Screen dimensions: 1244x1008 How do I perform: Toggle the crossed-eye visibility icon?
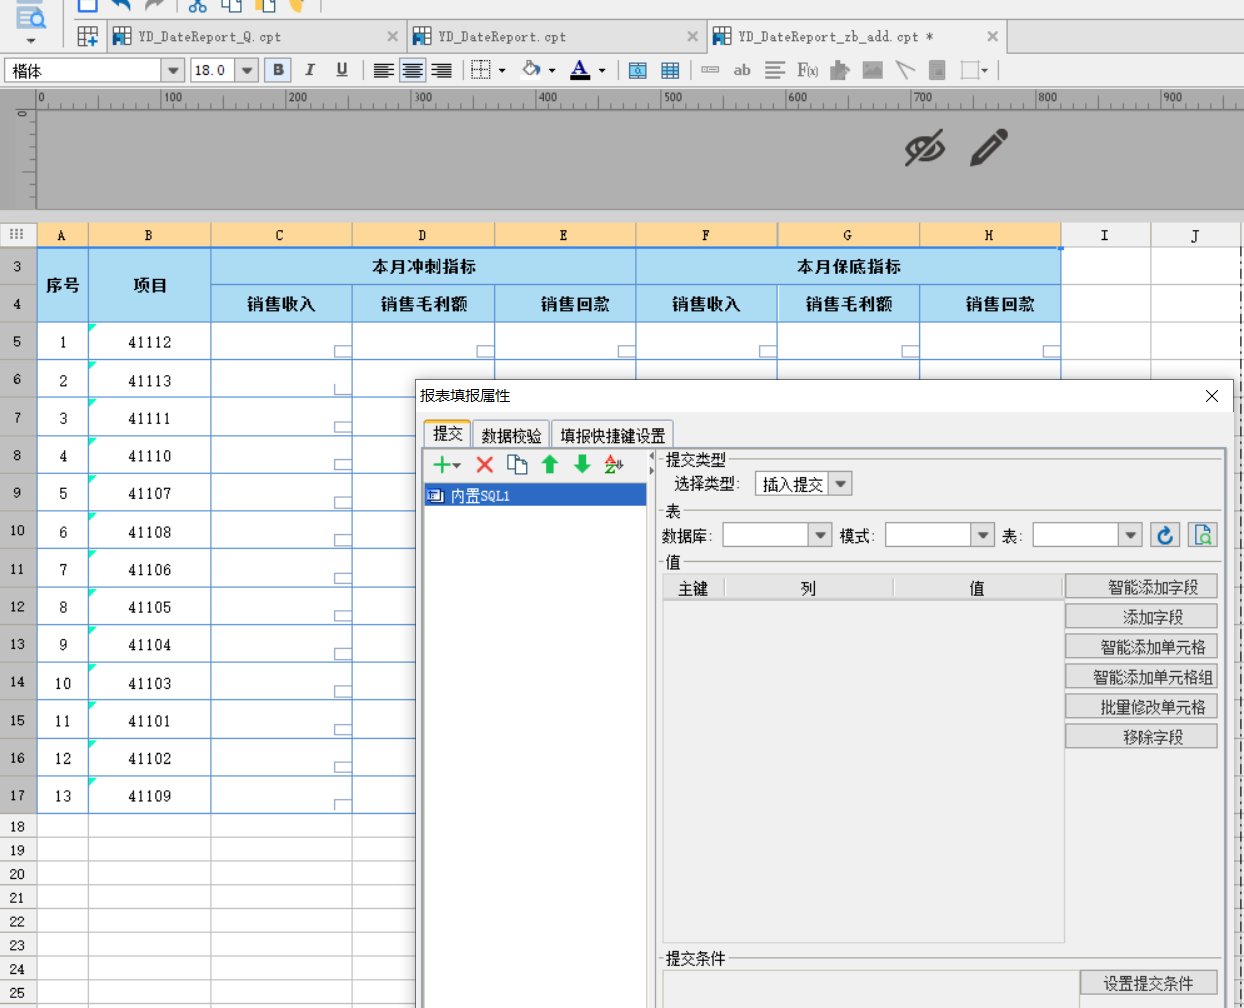(925, 148)
